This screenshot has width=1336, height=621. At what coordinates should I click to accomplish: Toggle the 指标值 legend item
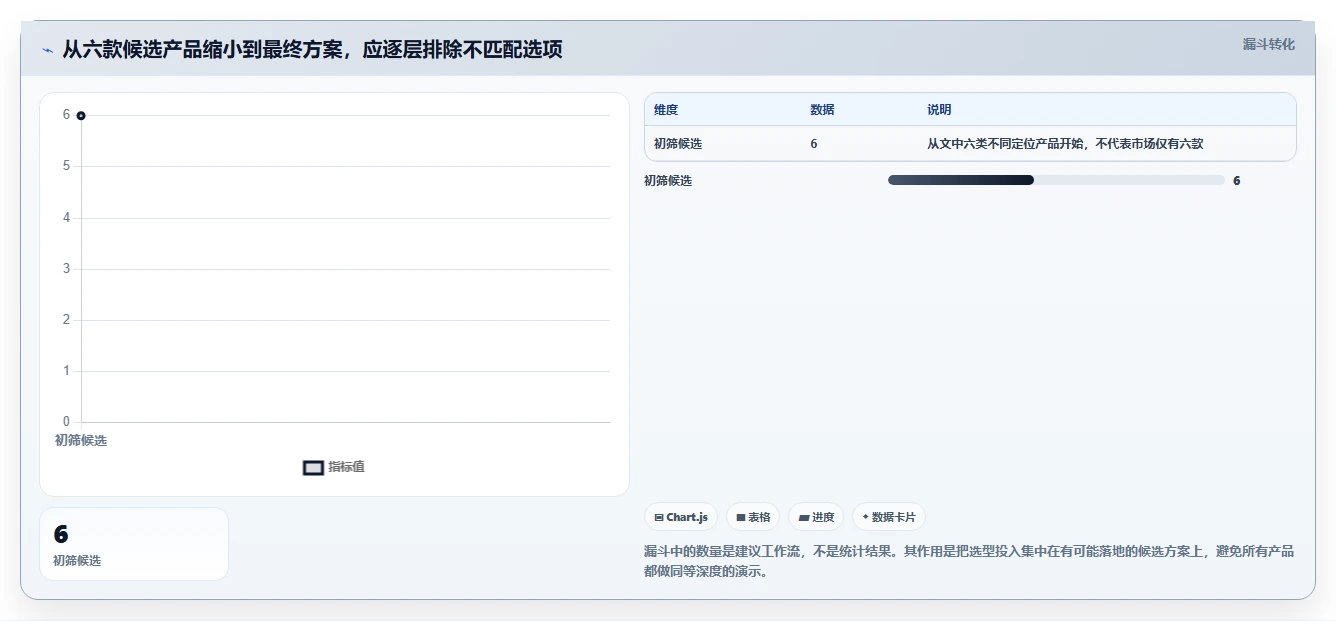tap(334, 467)
